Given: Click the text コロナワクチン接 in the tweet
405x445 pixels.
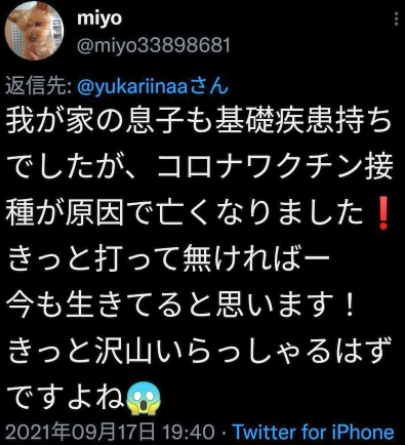Looking at the screenshot, I should click(275, 167).
